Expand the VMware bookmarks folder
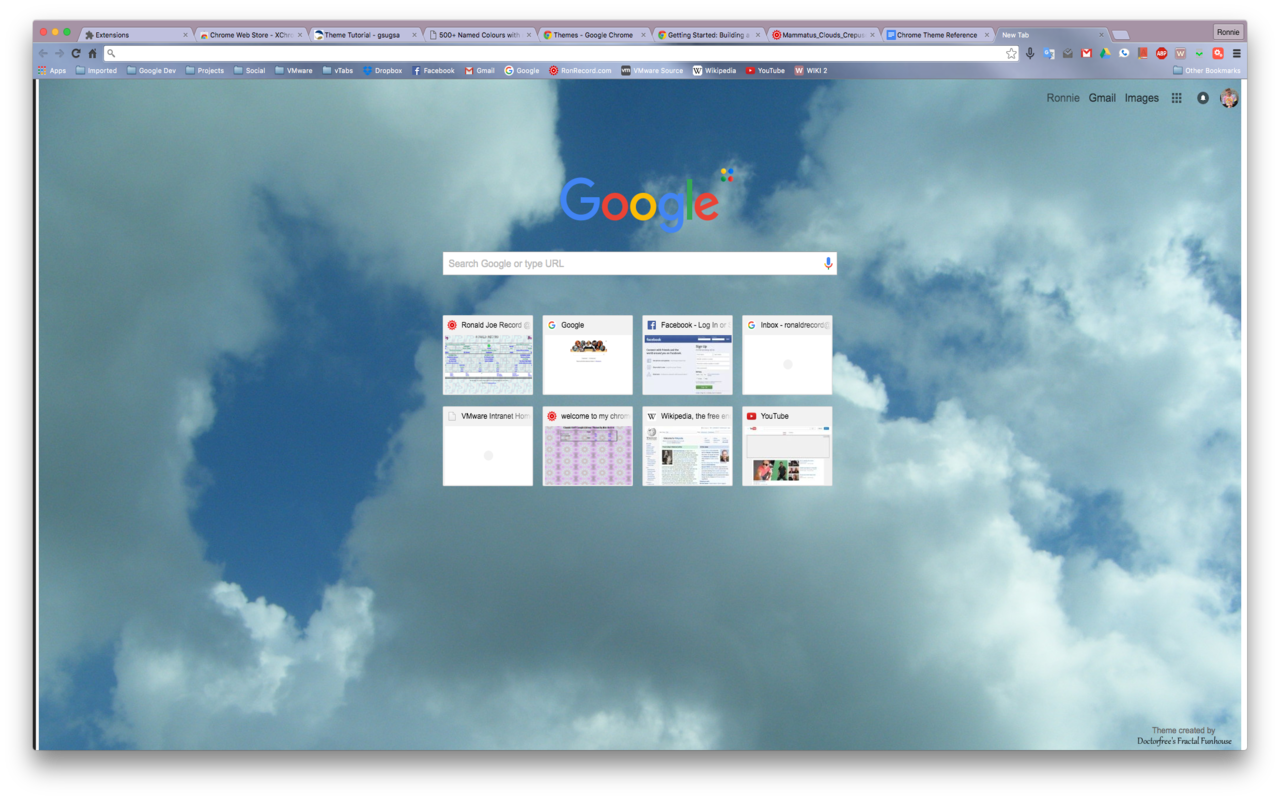1280x800 pixels. 294,71
